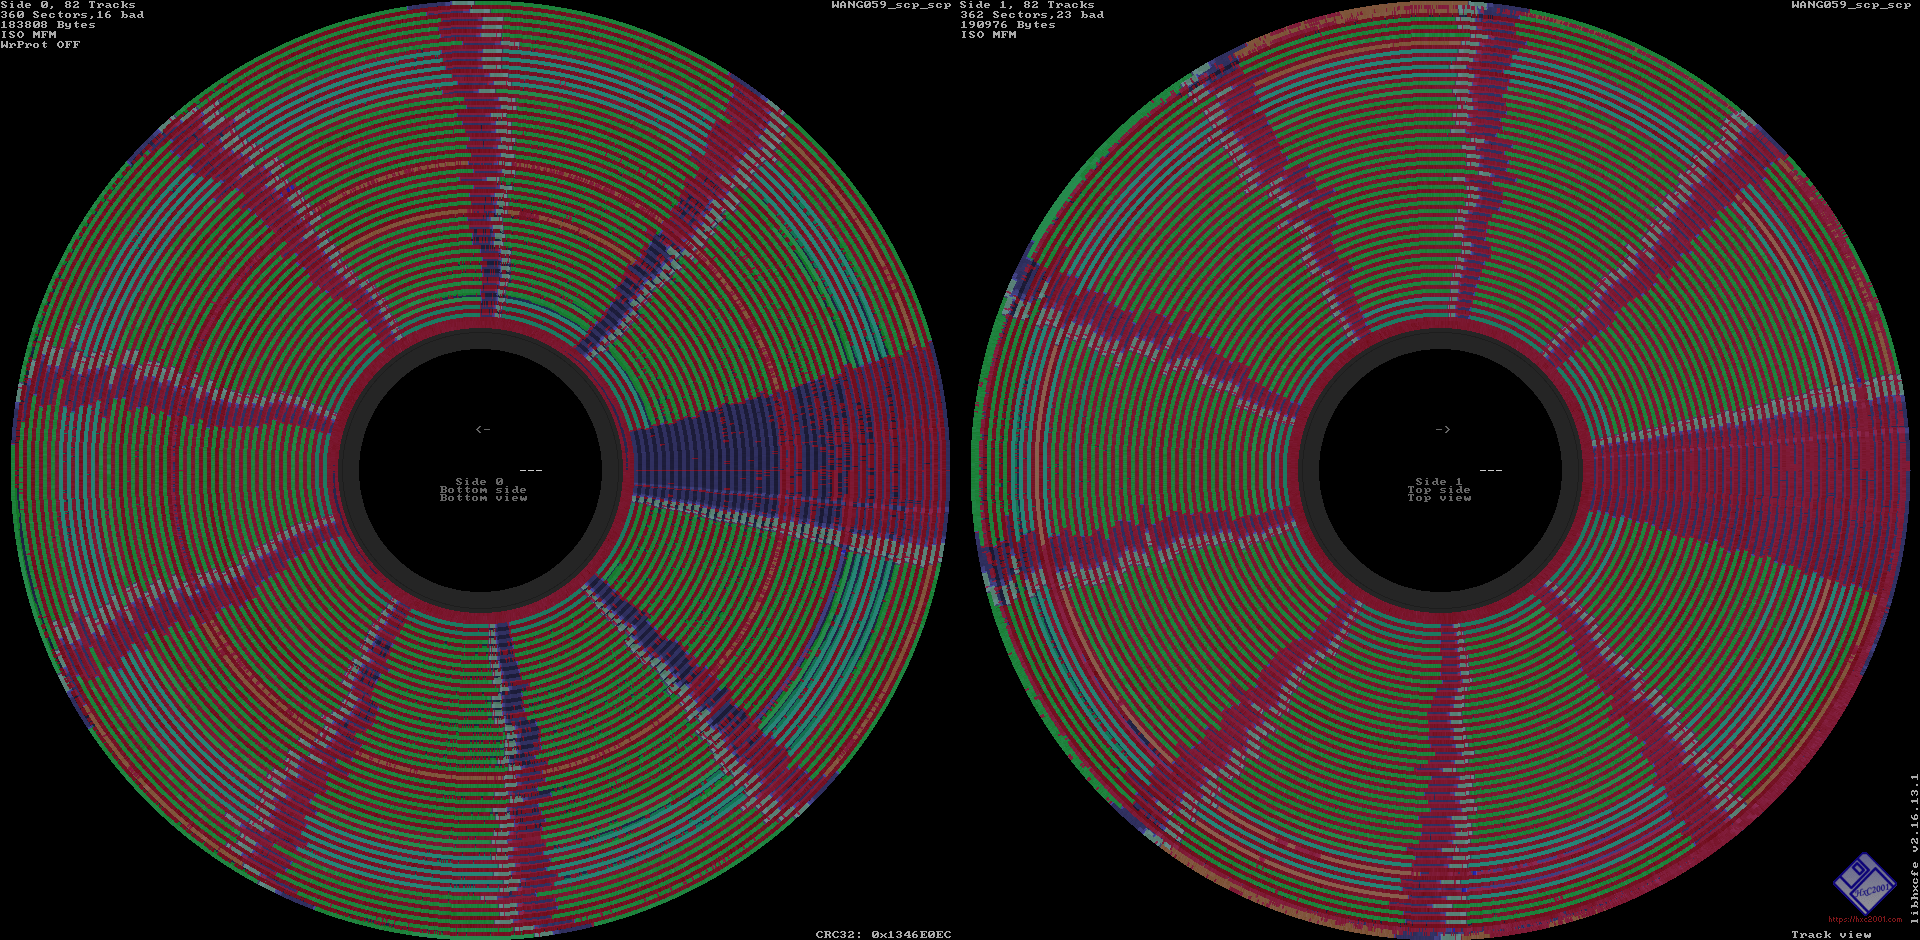1920x940 pixels.
Task: Click the 'Top view' label
Action: [x=1439, y=498]
